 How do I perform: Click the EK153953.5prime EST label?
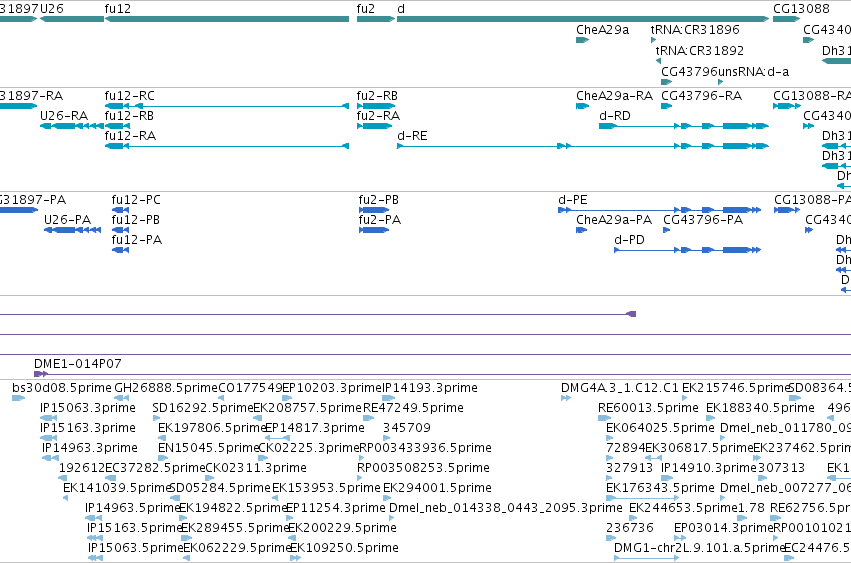326,488
